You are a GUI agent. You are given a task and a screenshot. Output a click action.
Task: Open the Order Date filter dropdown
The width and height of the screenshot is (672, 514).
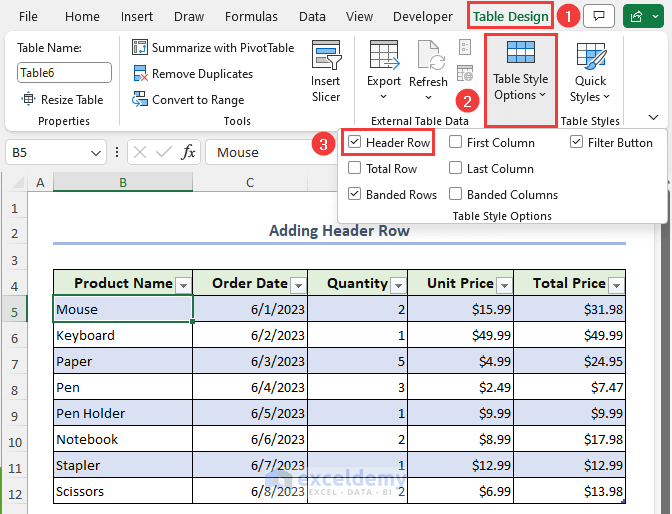pos(298,285)
